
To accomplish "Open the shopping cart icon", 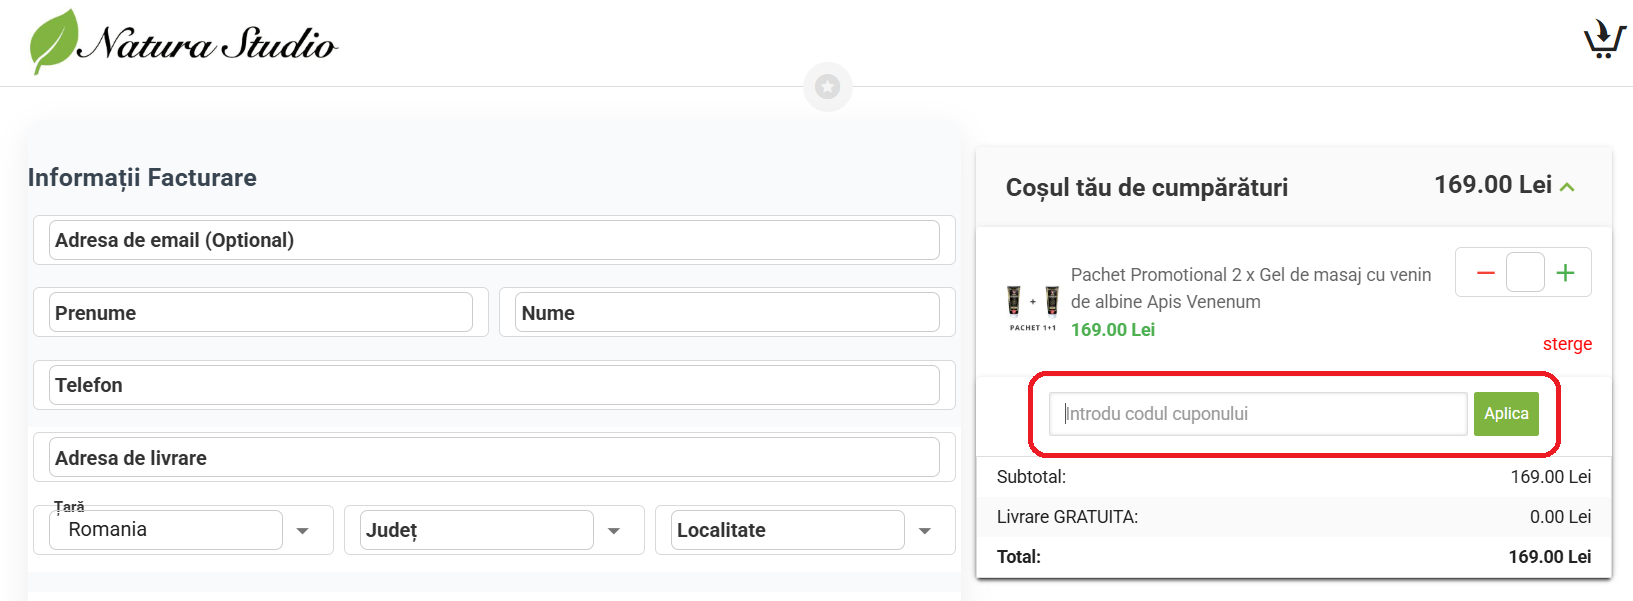I will 1603,41.
